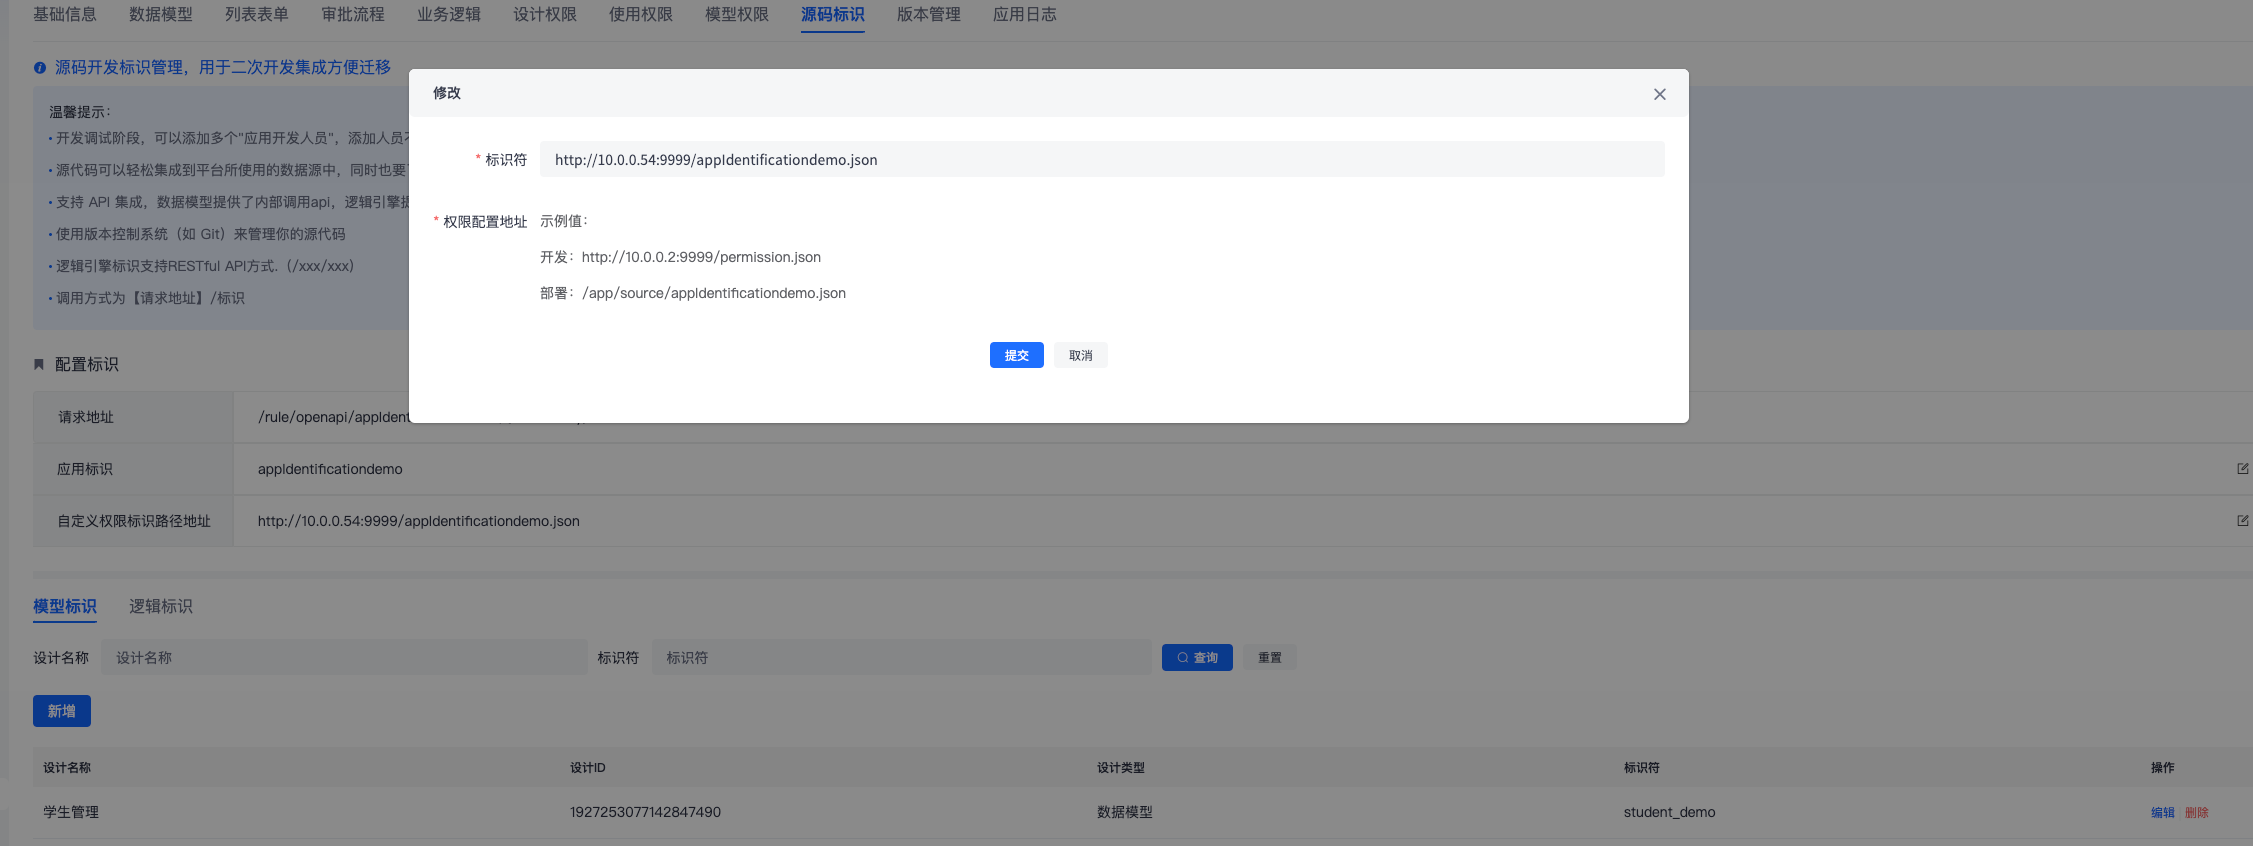Click the 数据模型 type cell in table
Image resolution: width=2253 pixels, height=846 pixels.
[x=1125, y=812]
